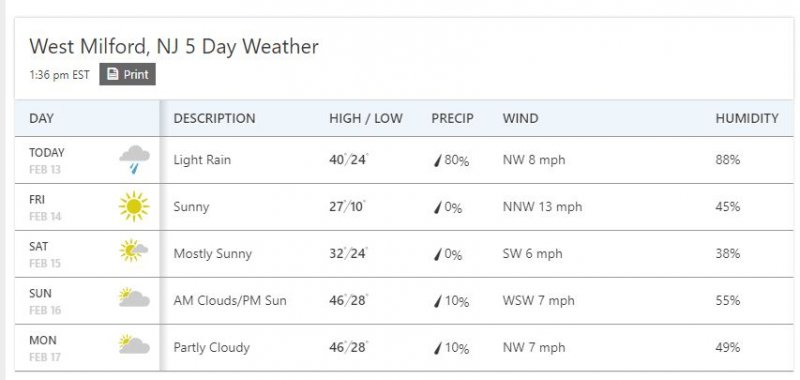
Task: Click the West Milford 5 Day Weather heading
Action: point(174,46)
